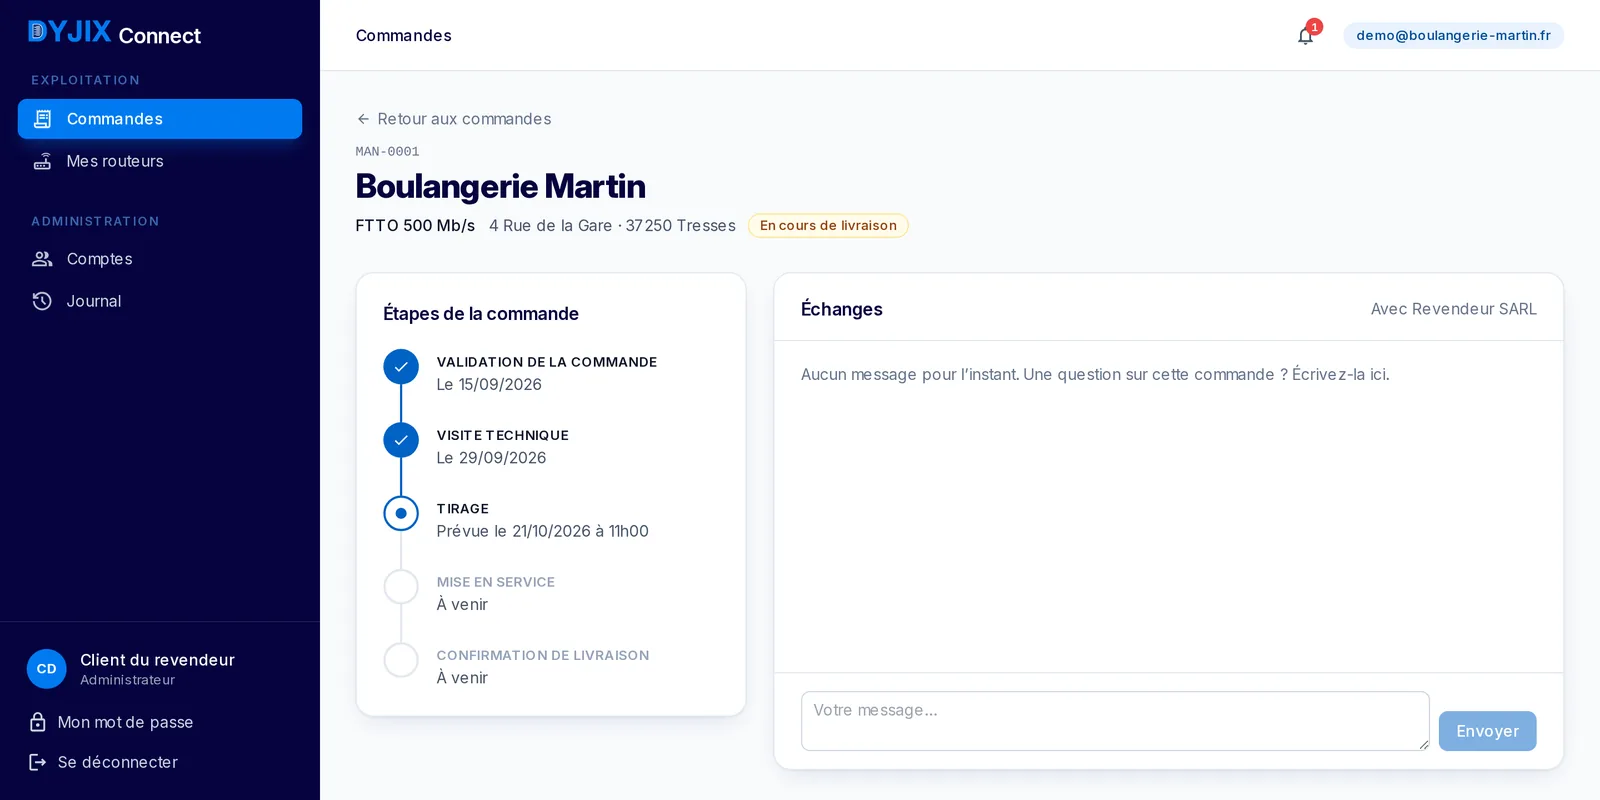Click the Administrateur role label

(128, 680)
